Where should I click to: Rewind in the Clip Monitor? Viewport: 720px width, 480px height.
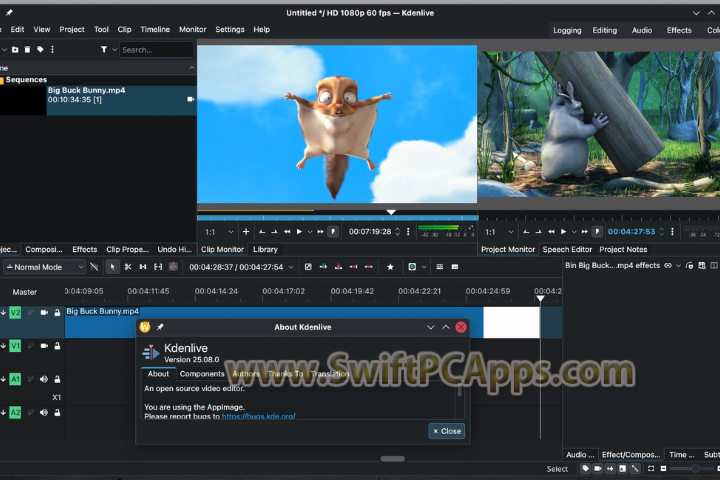click(x=287, y=232)
